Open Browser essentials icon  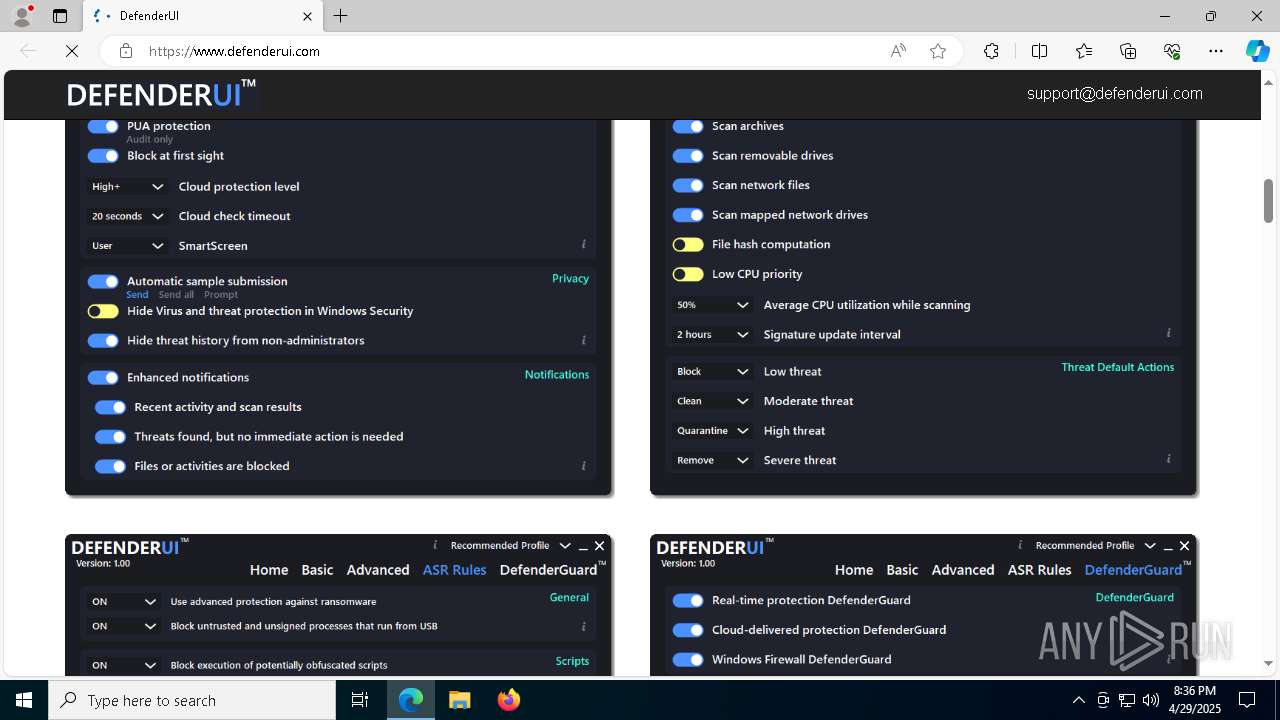[x=1172, y=51]
